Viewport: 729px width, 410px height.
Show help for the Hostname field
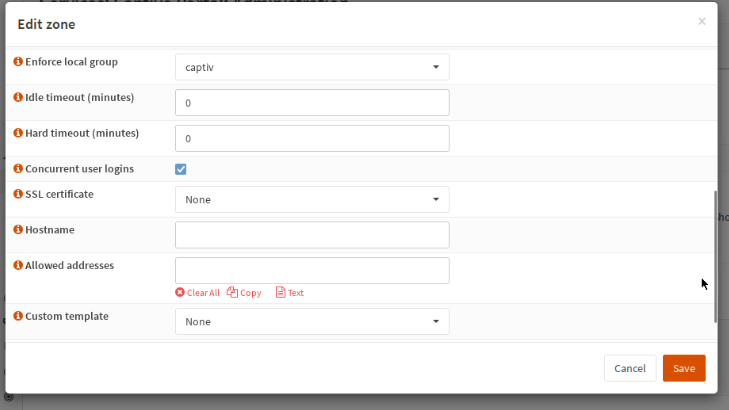pyautogui.click(x=18, y=230)
